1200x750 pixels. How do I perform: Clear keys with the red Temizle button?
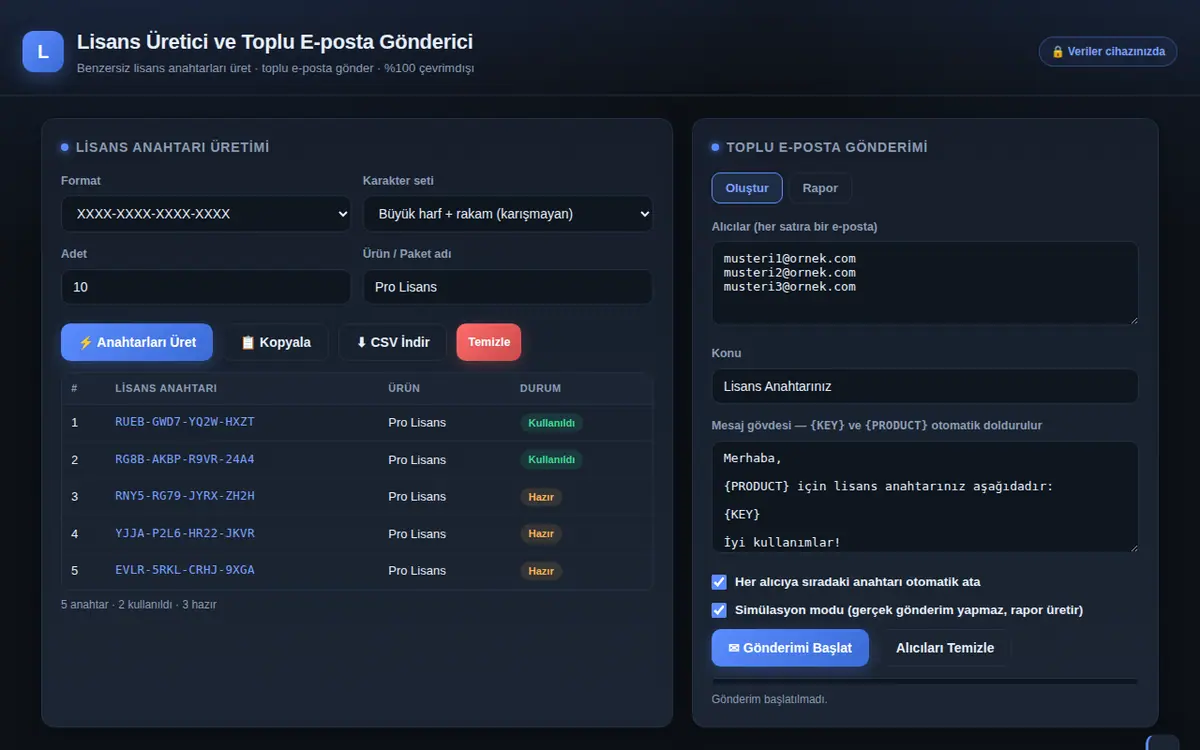click(489, 342)
